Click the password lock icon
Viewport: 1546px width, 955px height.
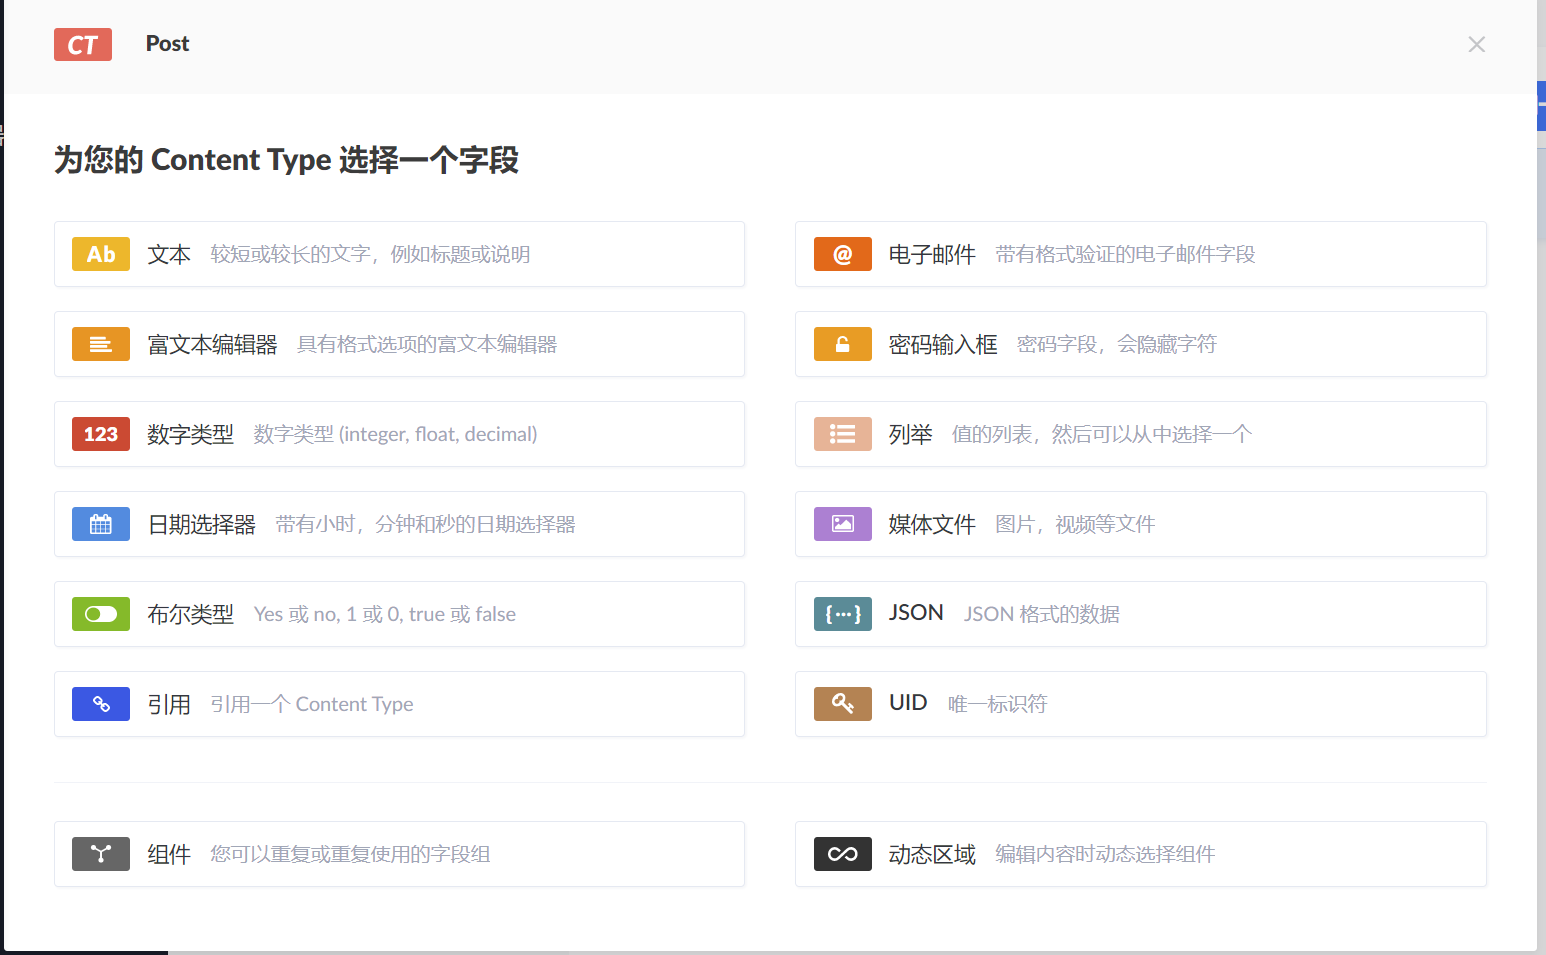pyautogui.click(x=843, y=344)
